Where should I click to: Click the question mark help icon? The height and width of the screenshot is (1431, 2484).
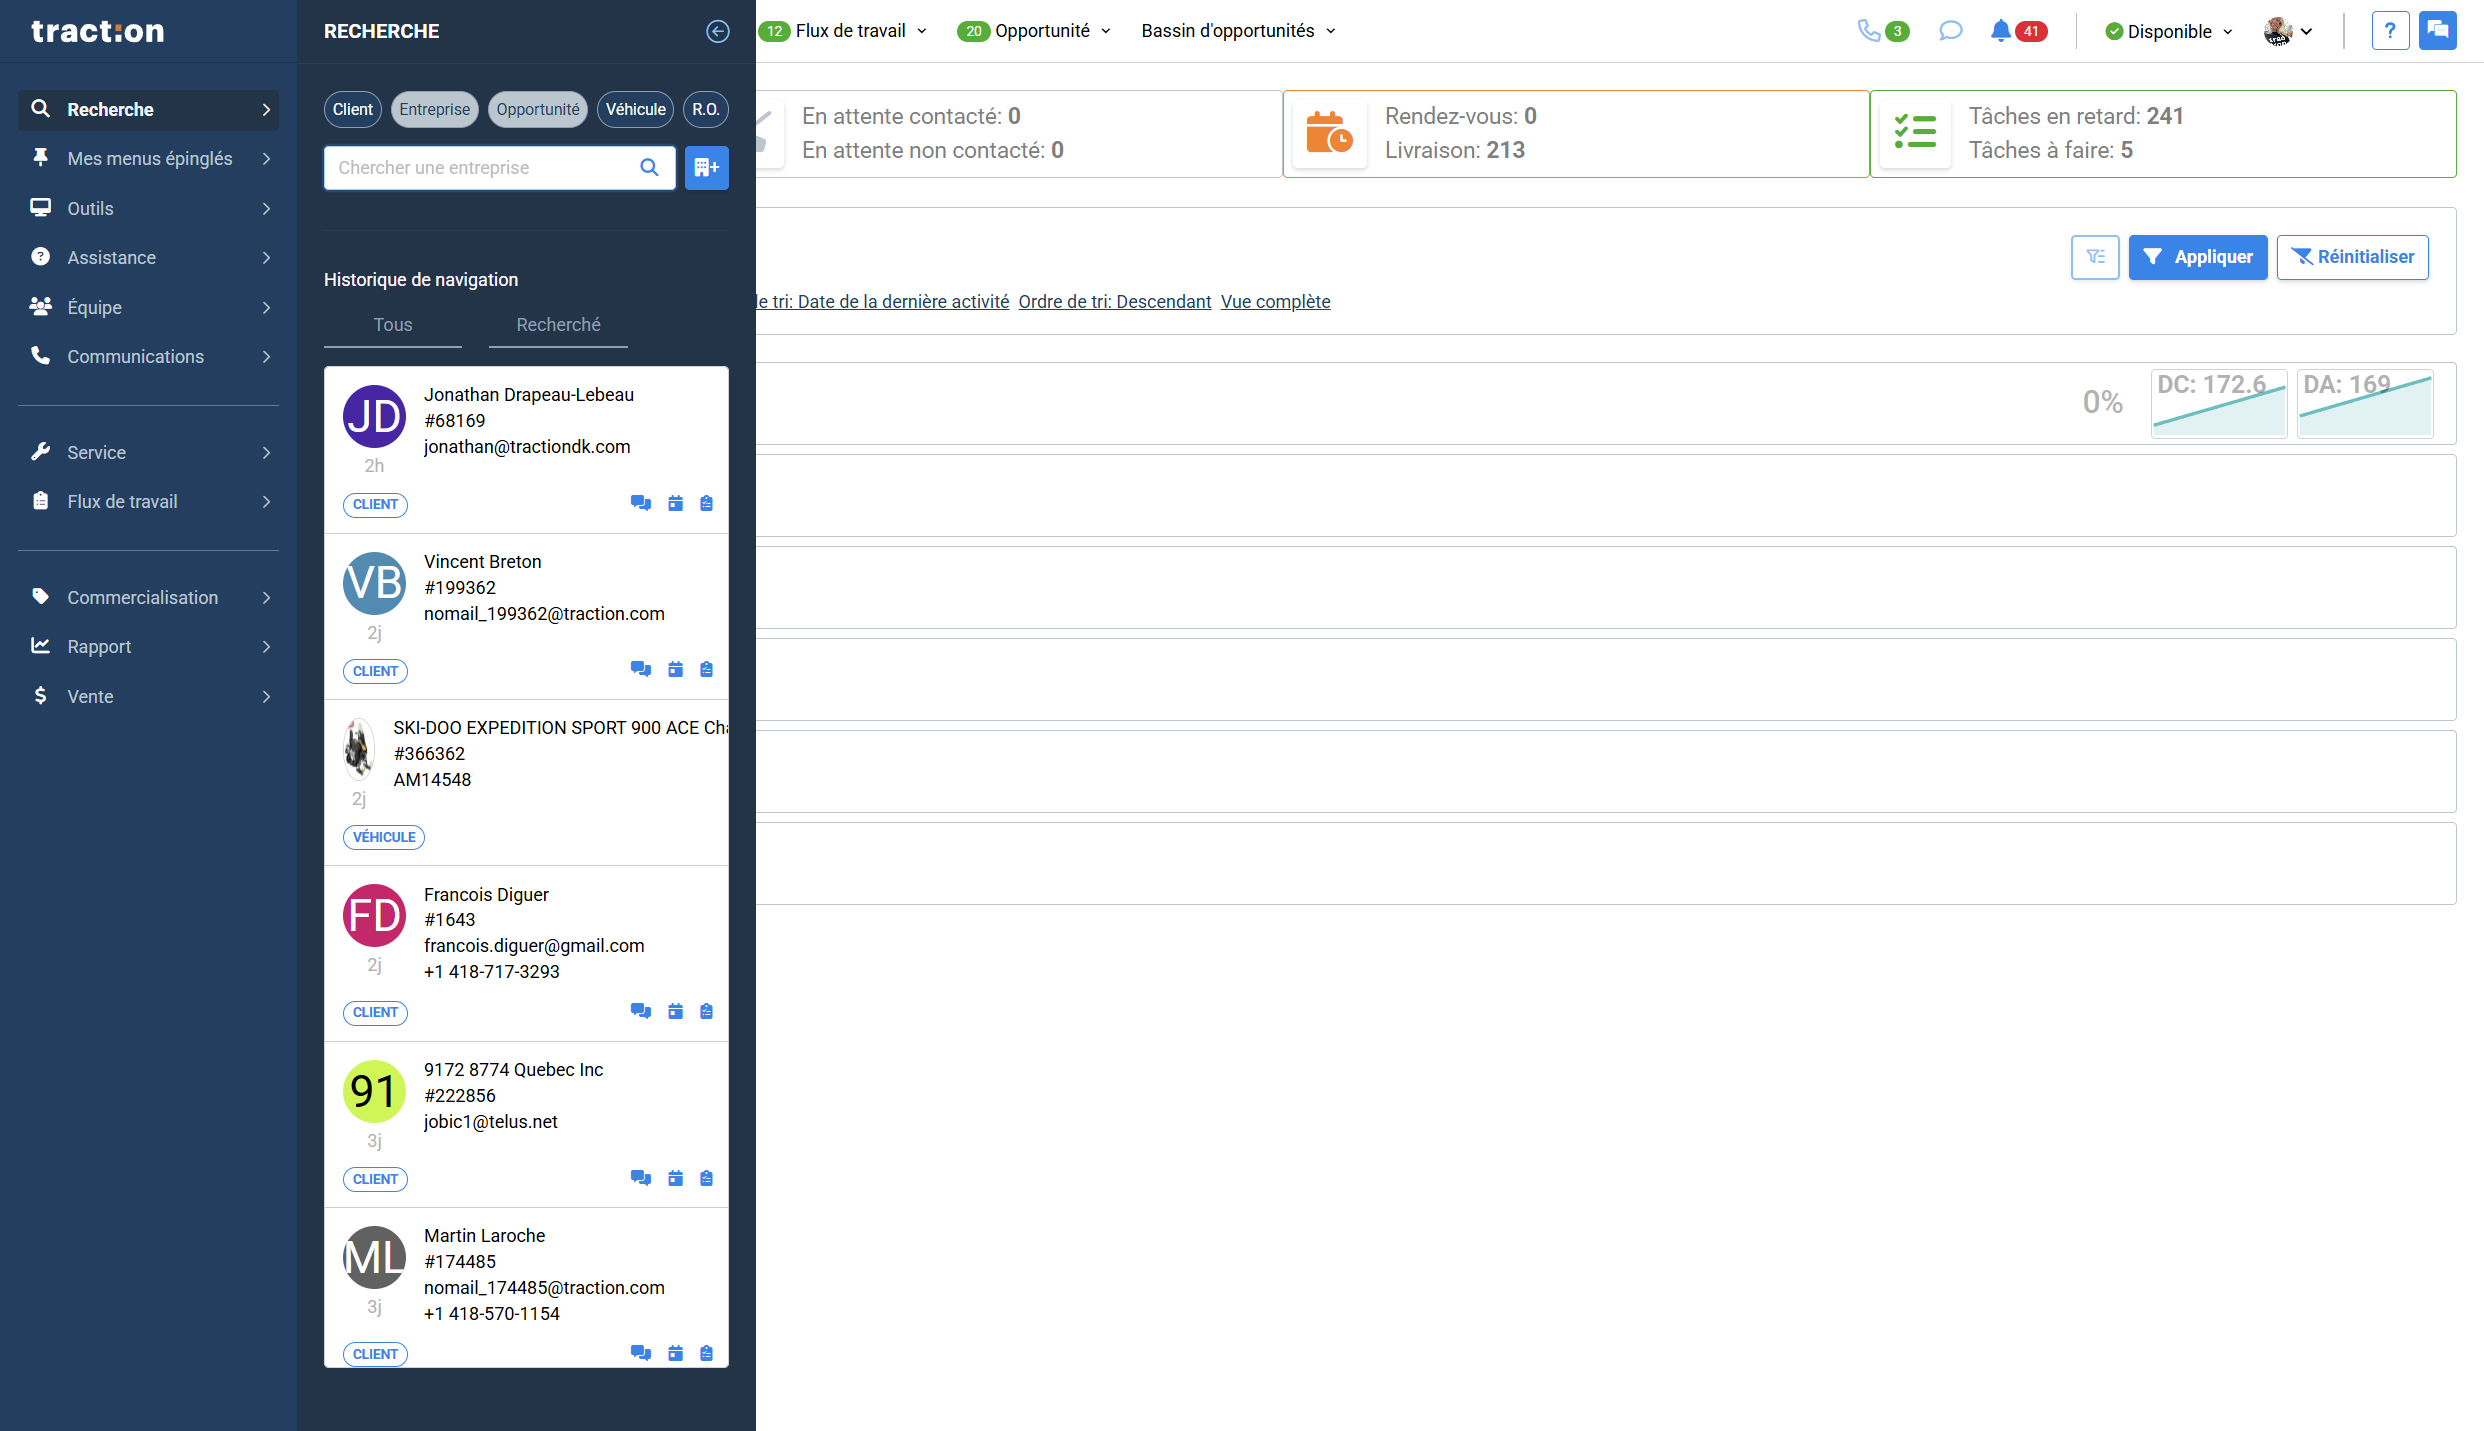click(2389, 31)
